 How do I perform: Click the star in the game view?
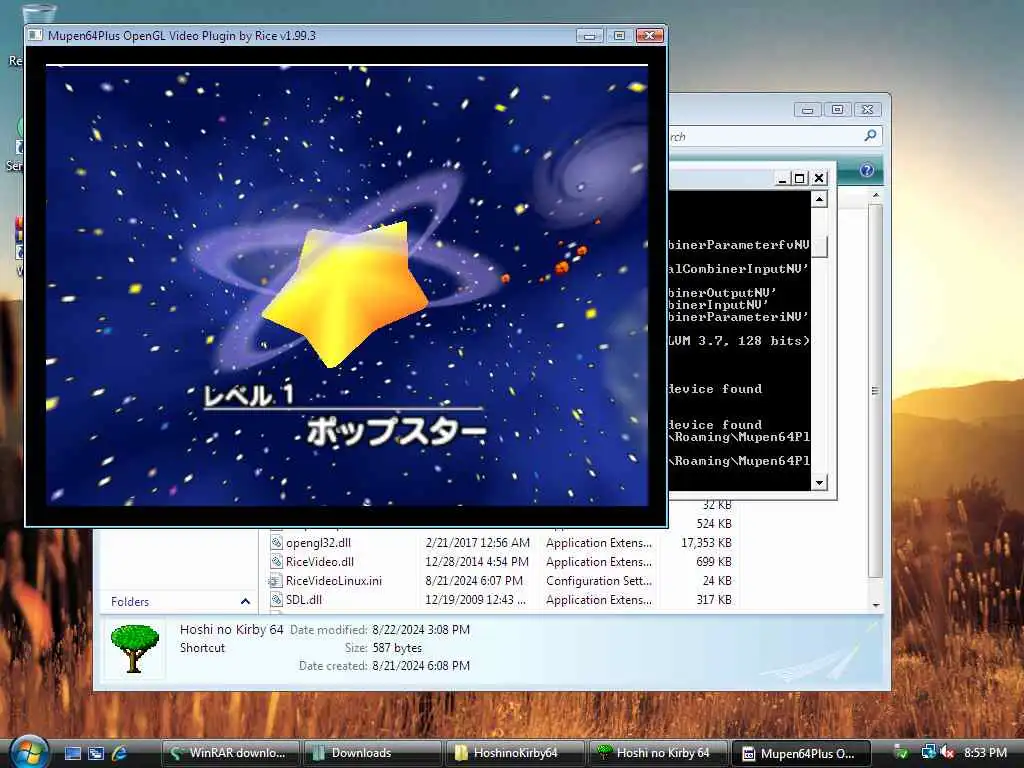pos(345,294)
